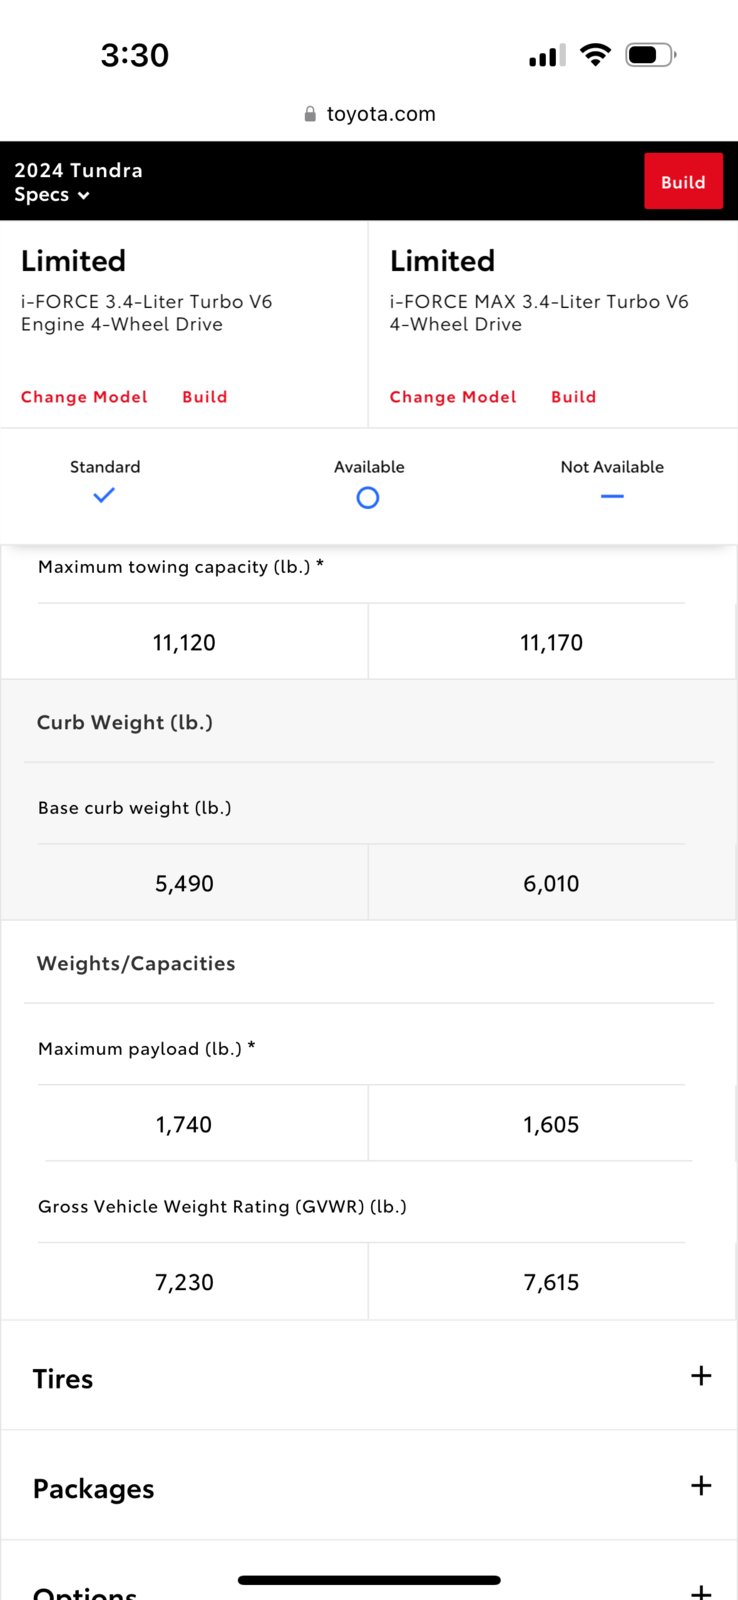Image resolution: width=738 pixels, height=1600 pixels.
Task: Expand the Packages section plus icon
Action: pyautogui.click(x=701, y=1486)
